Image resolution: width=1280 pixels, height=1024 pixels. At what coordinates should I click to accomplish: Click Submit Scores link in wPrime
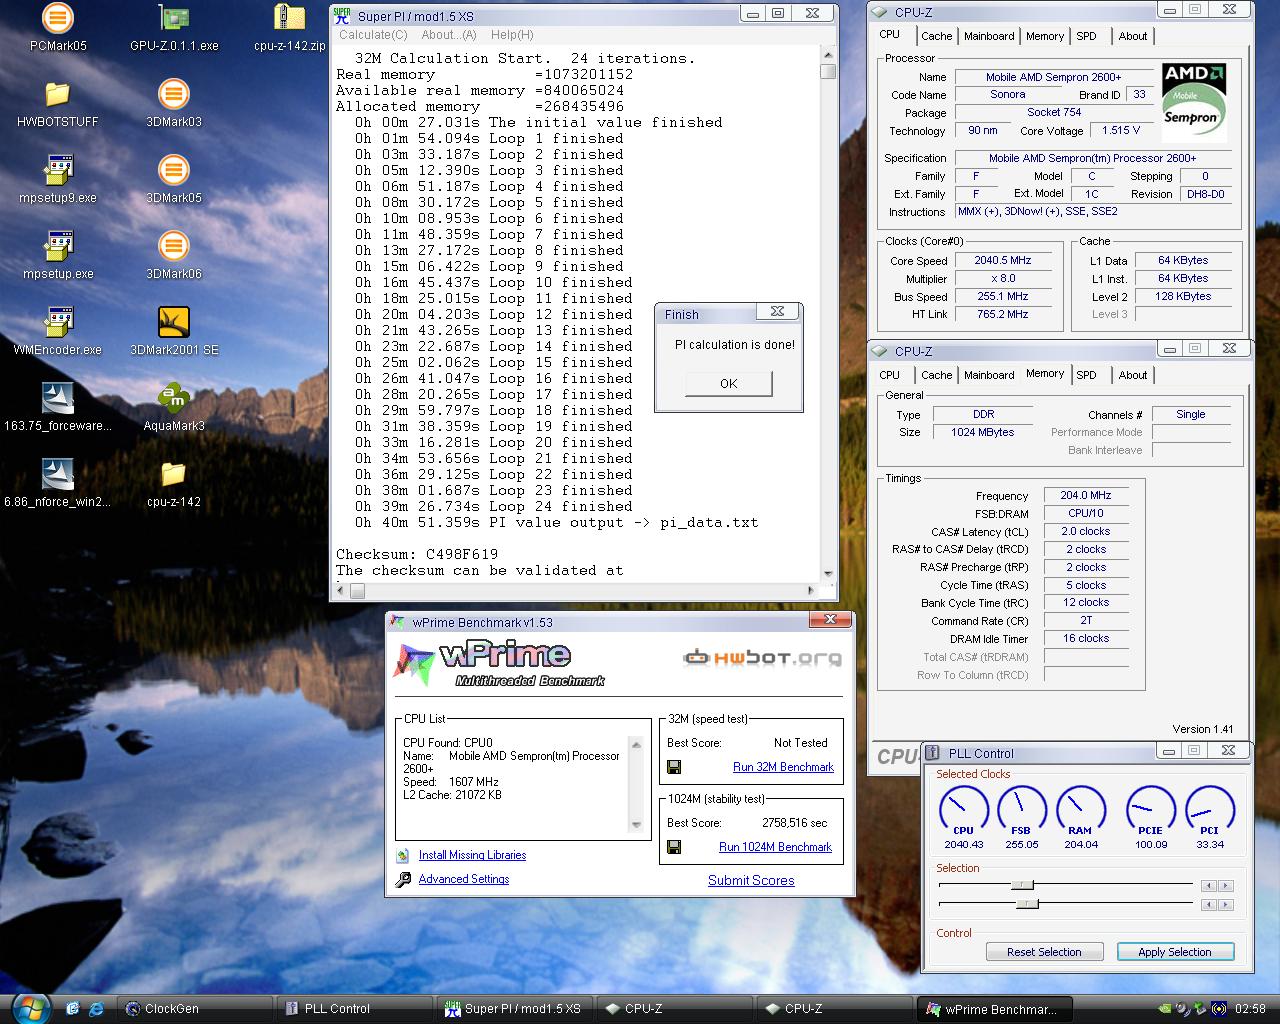point(751,880)
